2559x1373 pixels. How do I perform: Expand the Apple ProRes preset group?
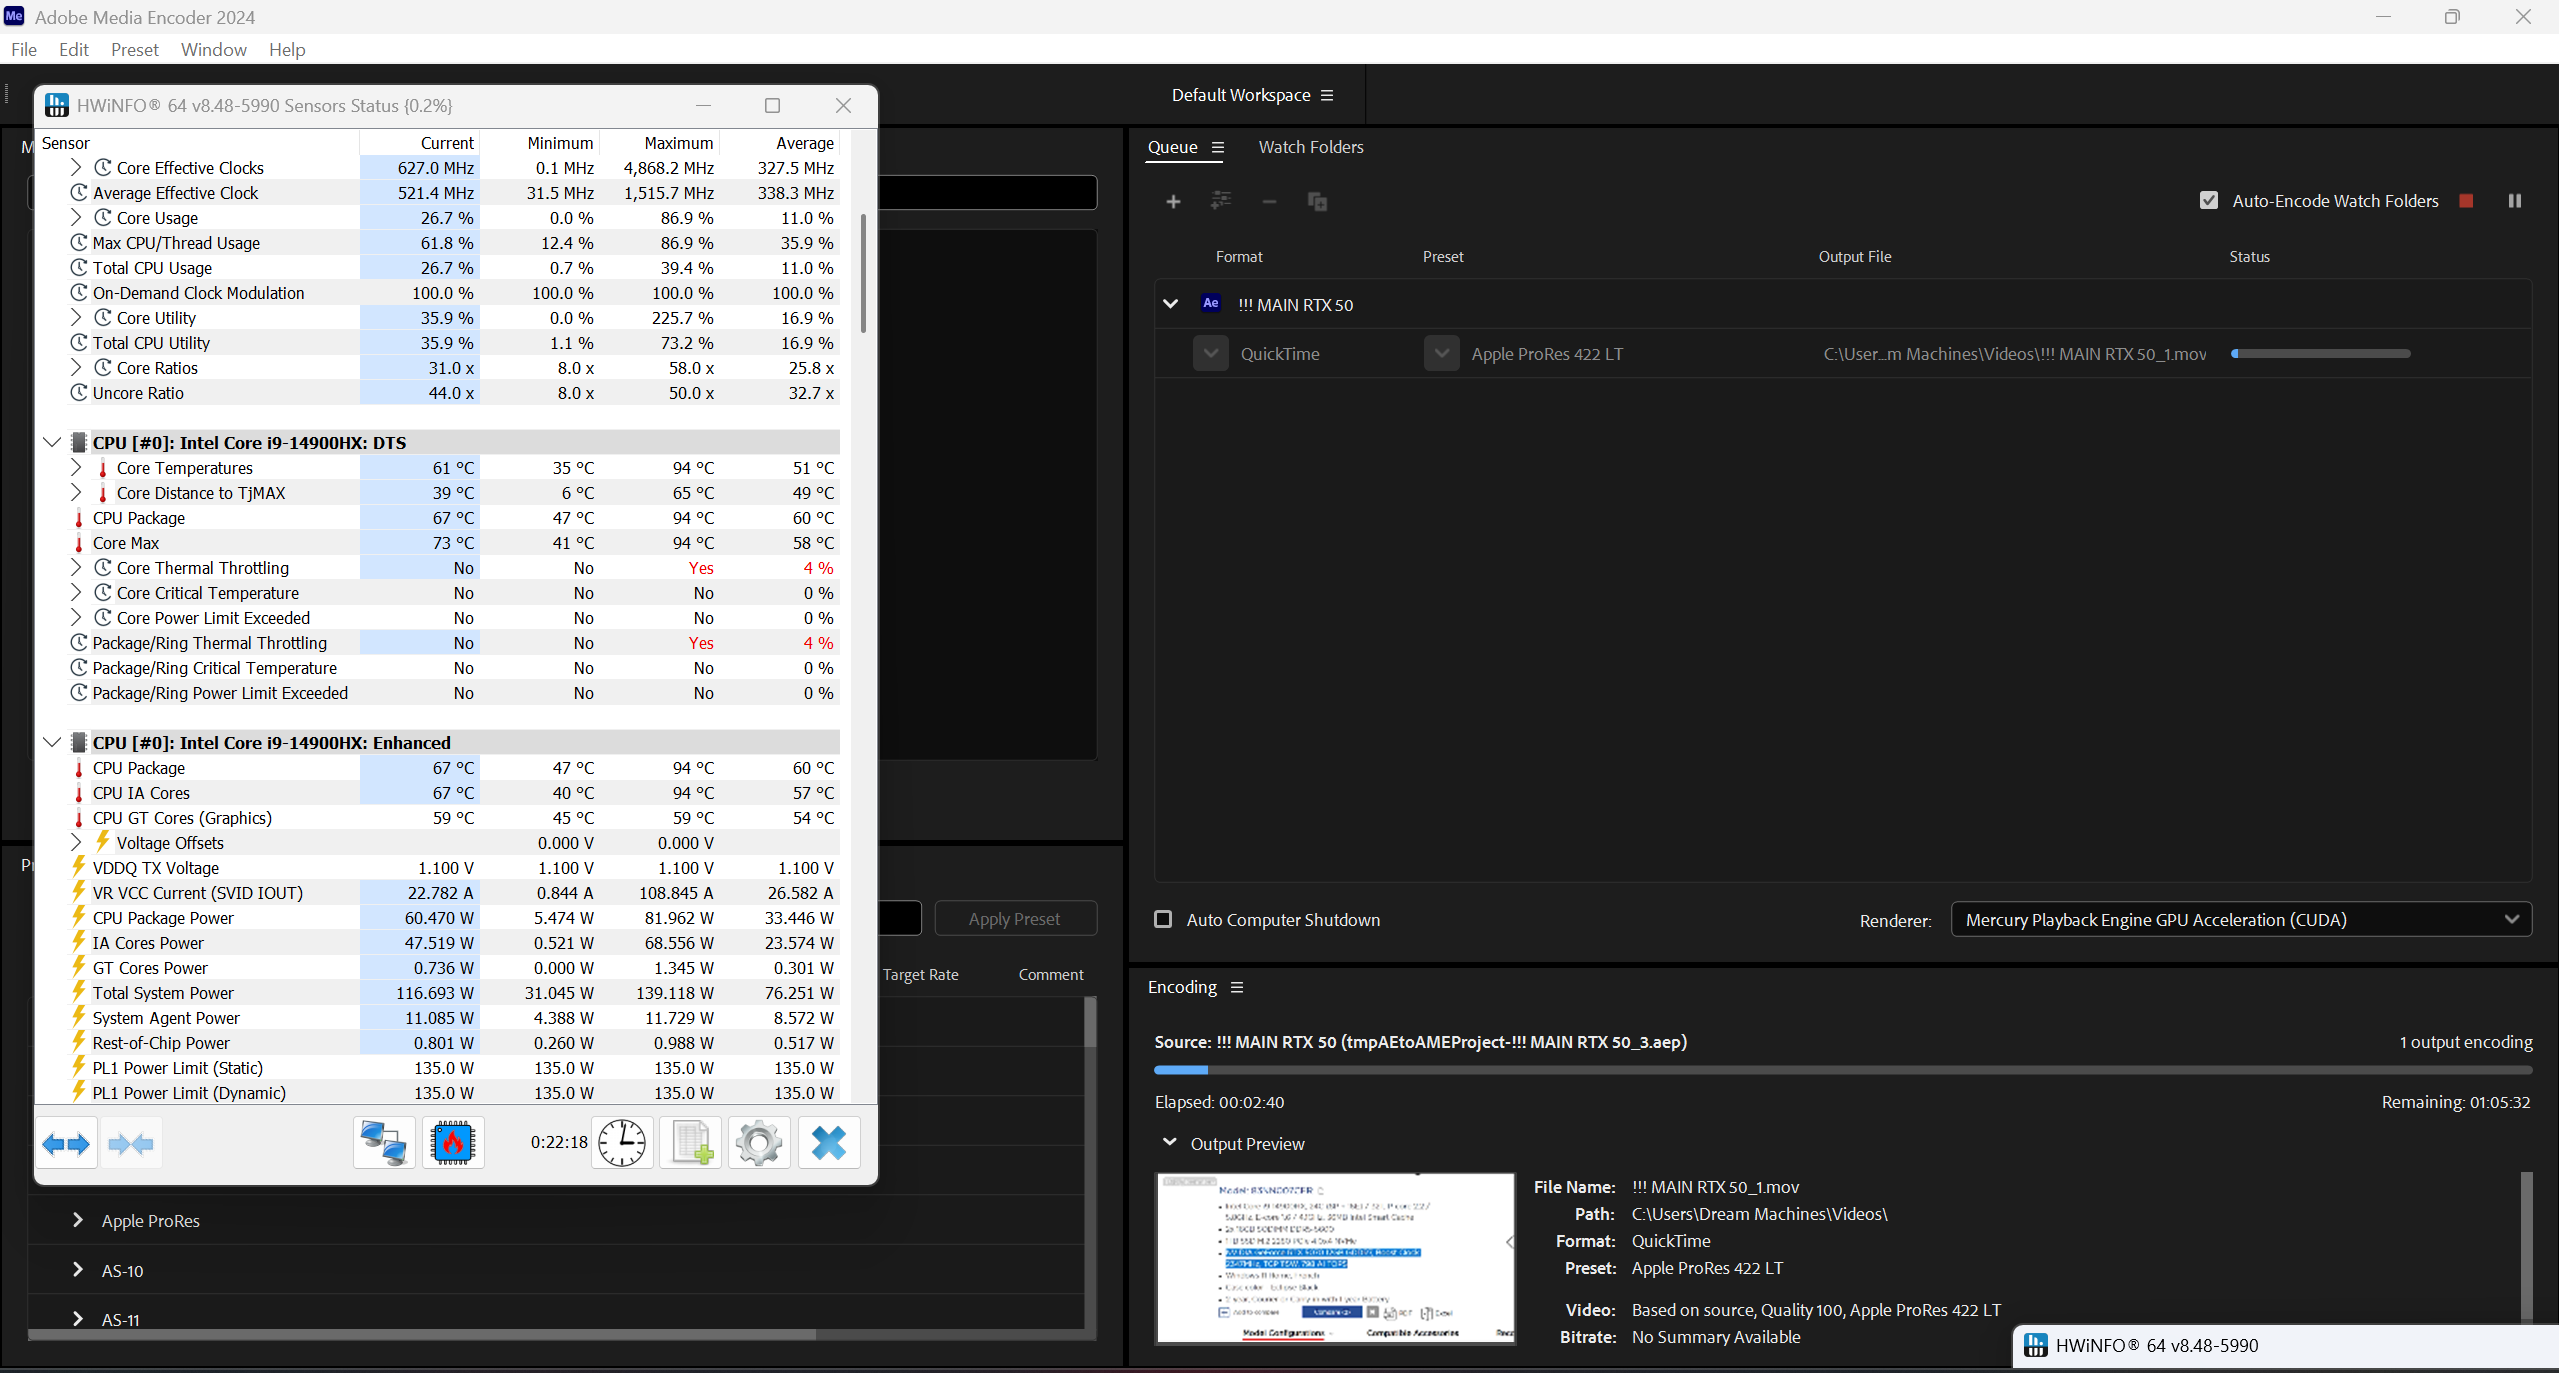click(77, 1220)
